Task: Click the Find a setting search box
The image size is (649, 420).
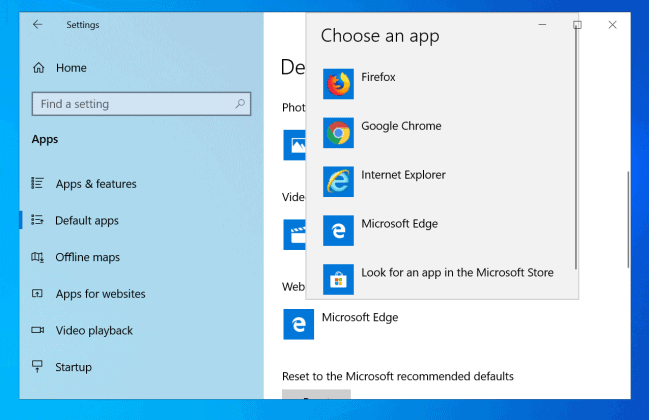Action: click(141, 104)
